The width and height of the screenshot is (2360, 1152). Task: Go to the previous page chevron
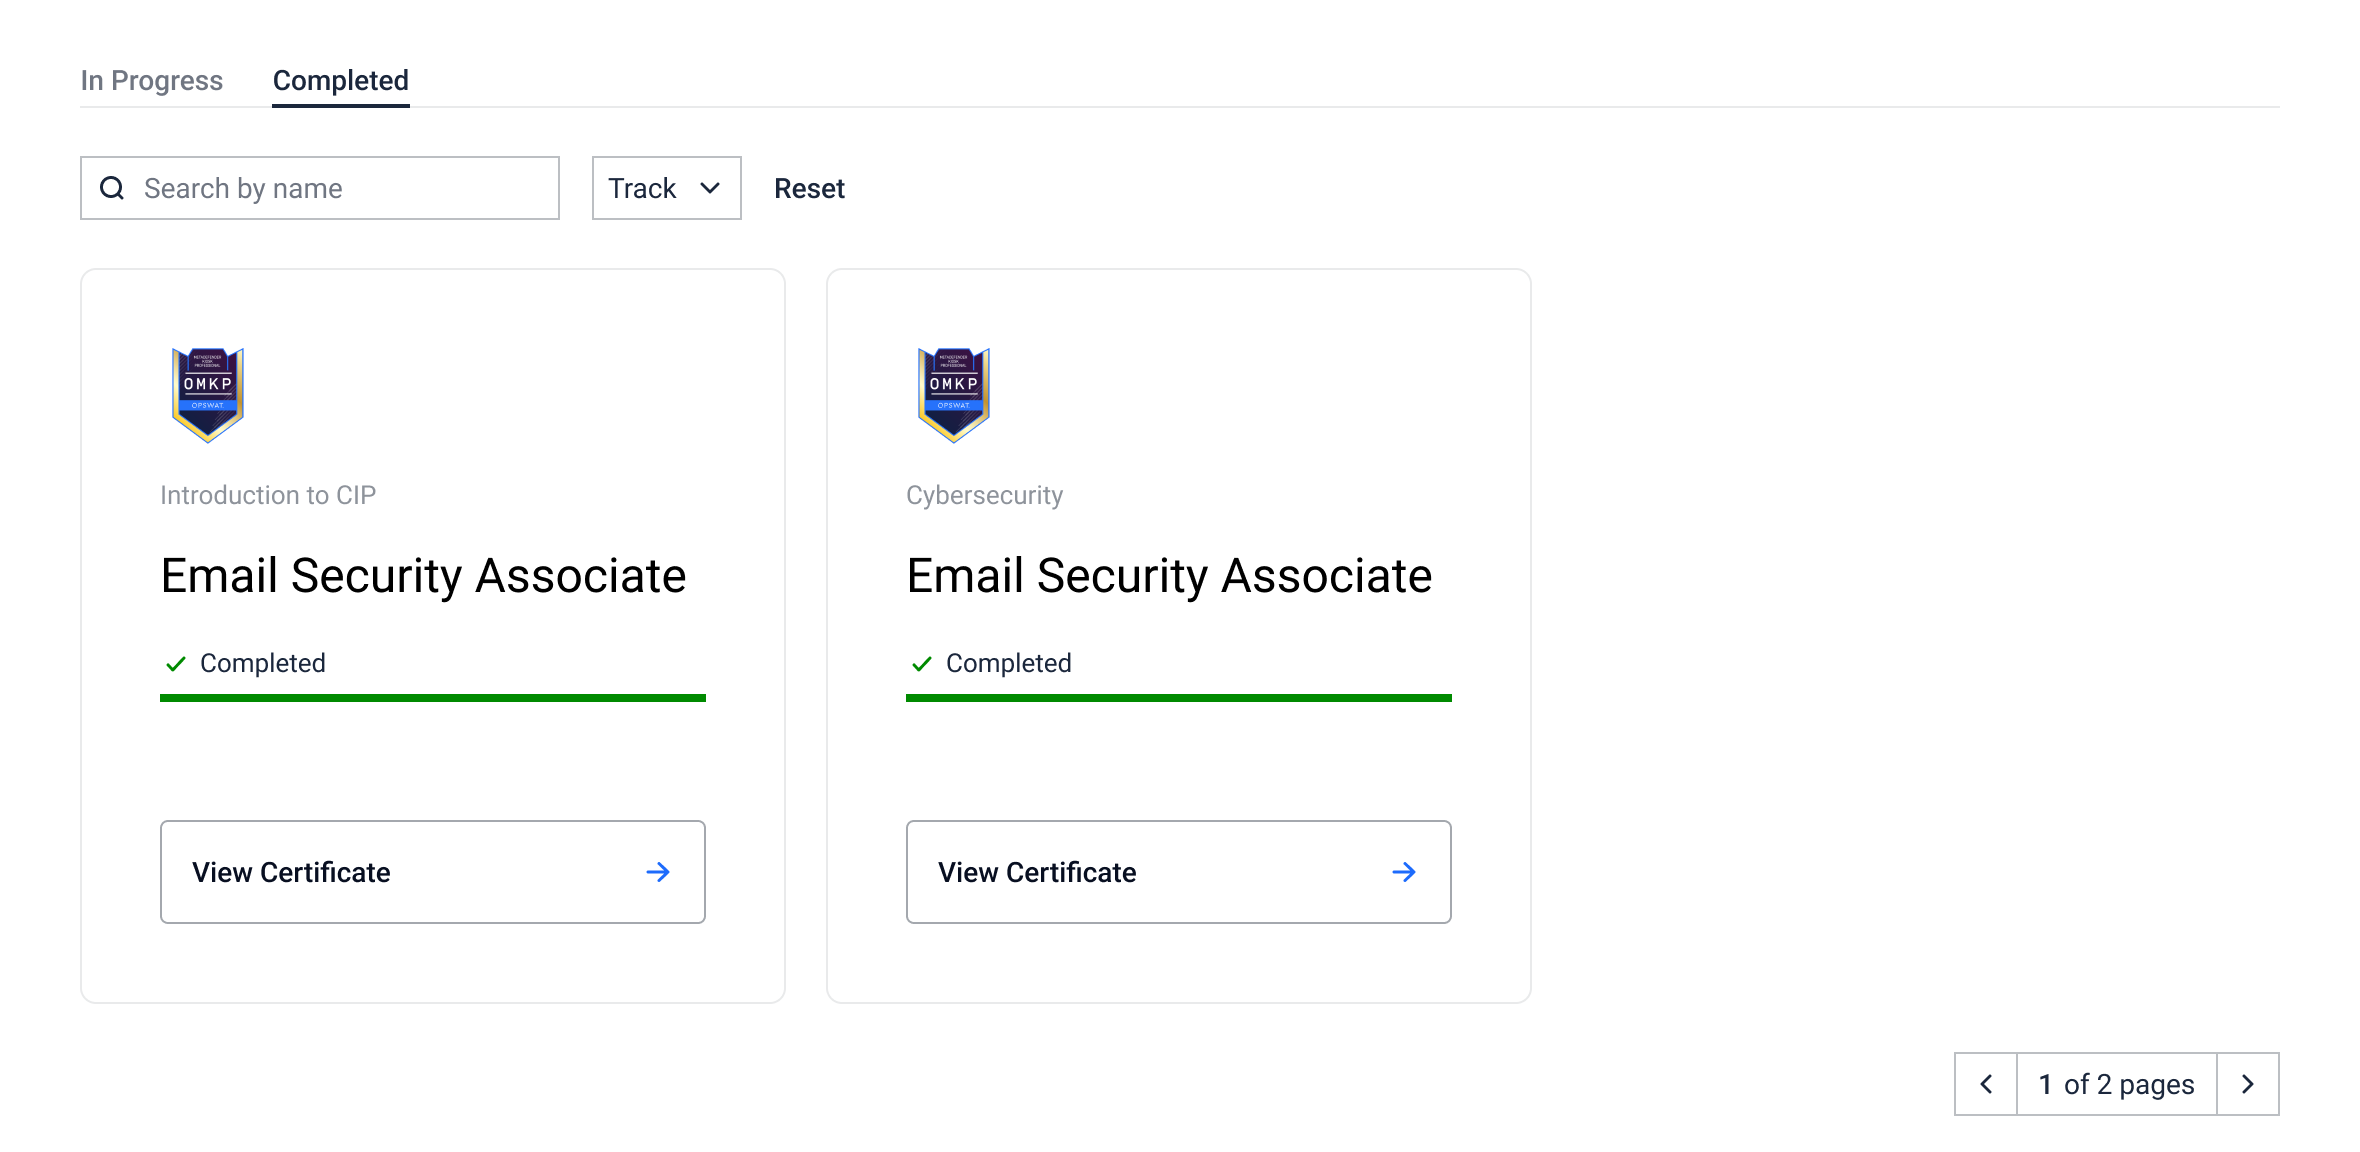[x=1986, y=1084]
